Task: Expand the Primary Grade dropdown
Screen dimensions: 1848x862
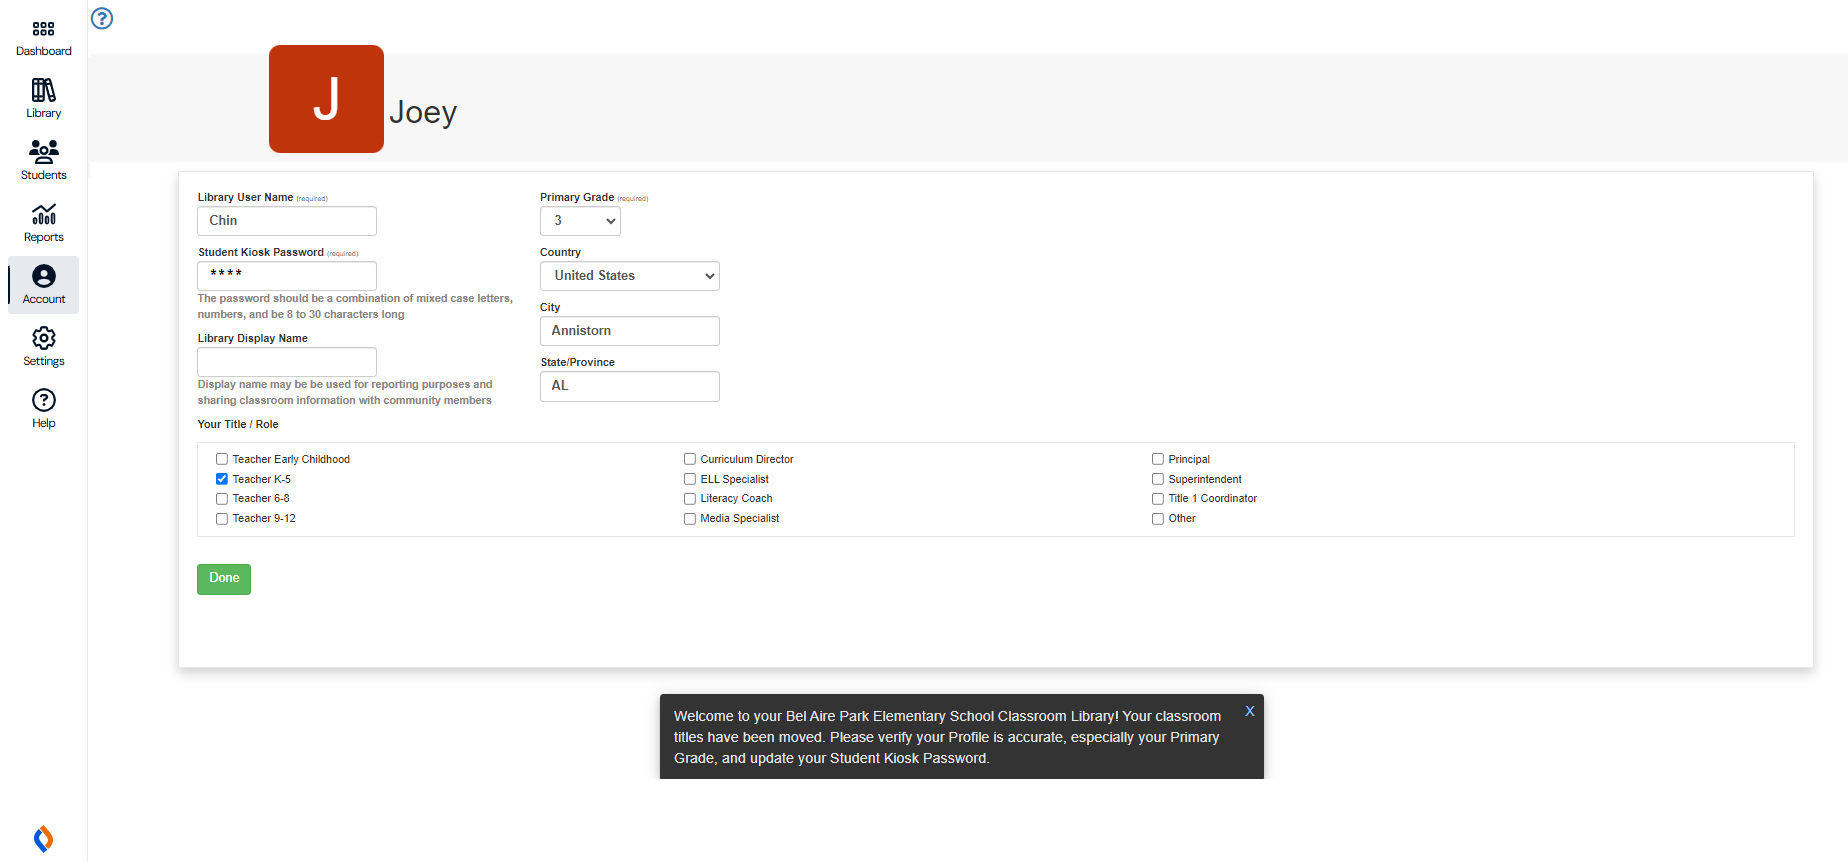Action: [580, 221]
